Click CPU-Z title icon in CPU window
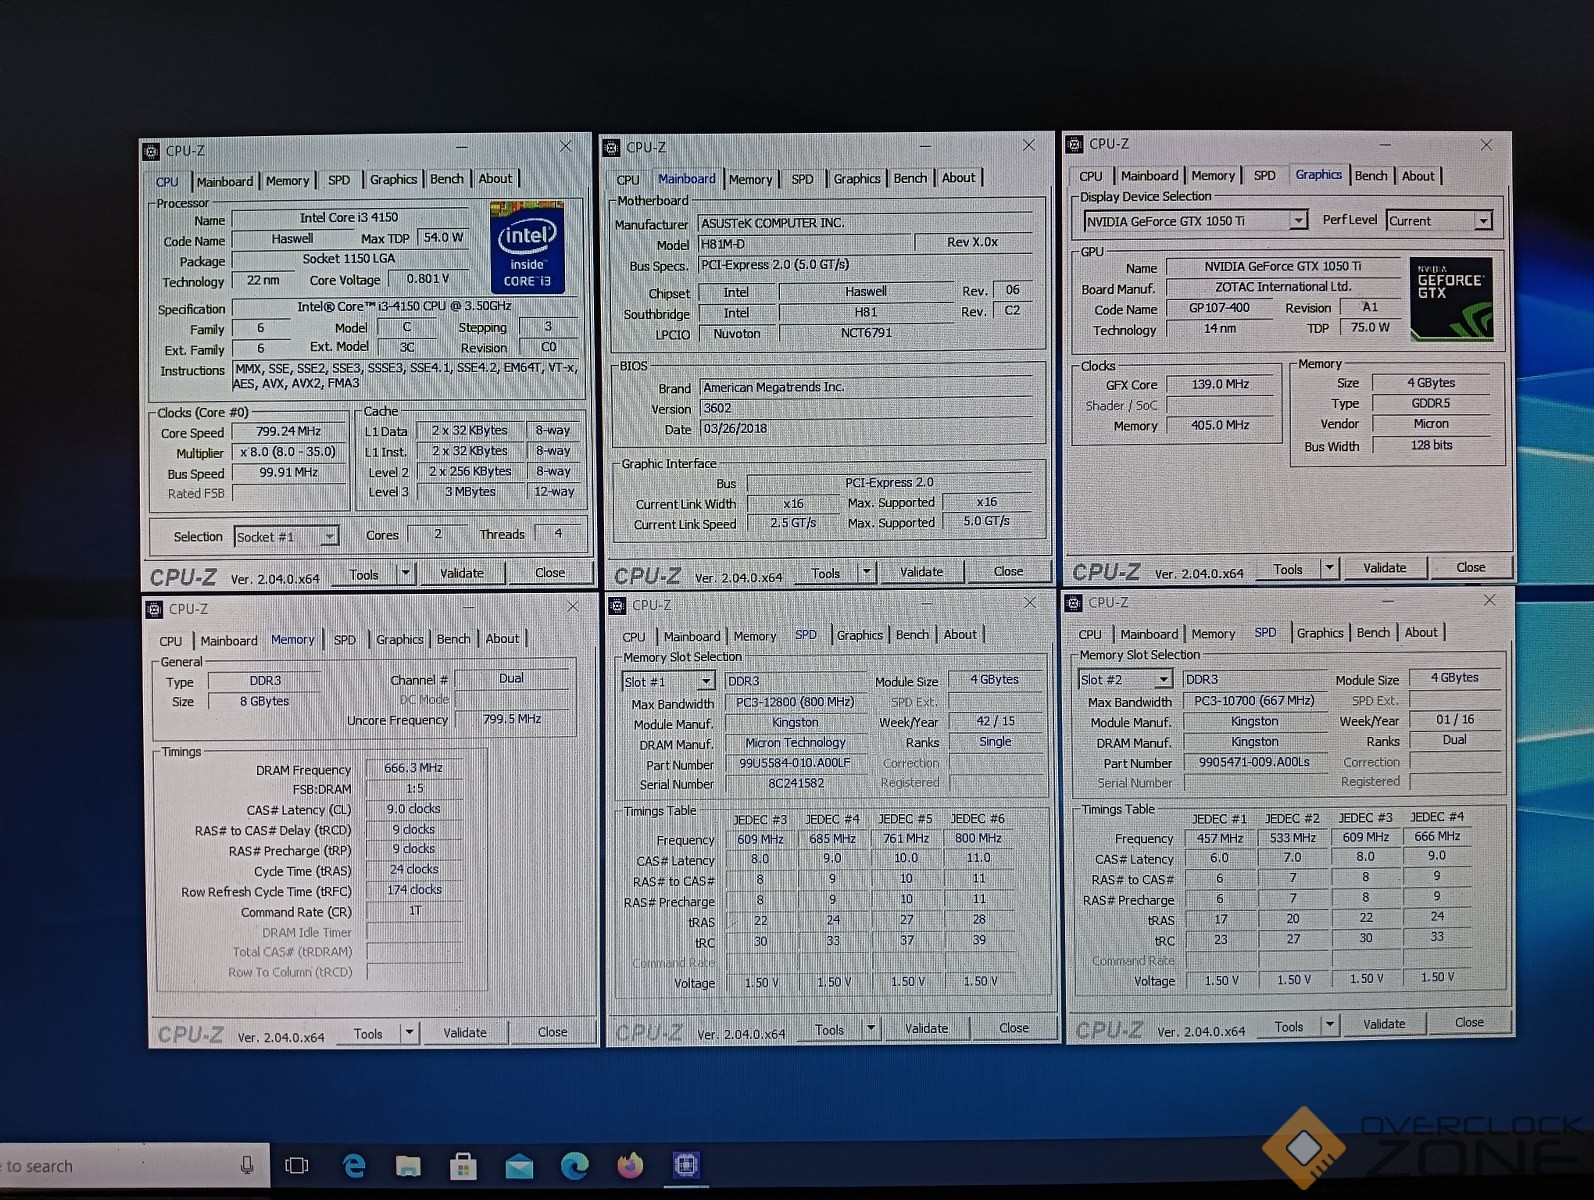This screenshot has height=1200, width=1594. 151,151
